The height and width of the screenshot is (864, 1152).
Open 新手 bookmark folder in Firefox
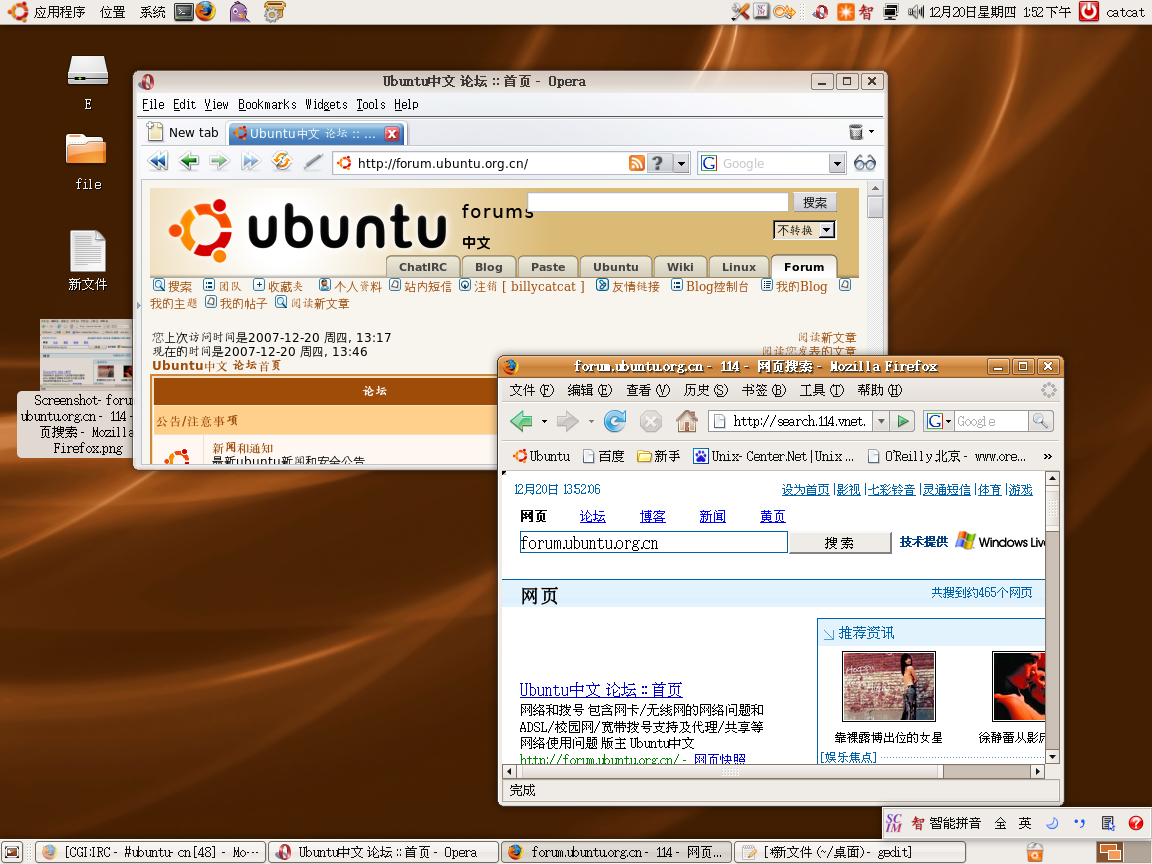[x=658, y=456]
